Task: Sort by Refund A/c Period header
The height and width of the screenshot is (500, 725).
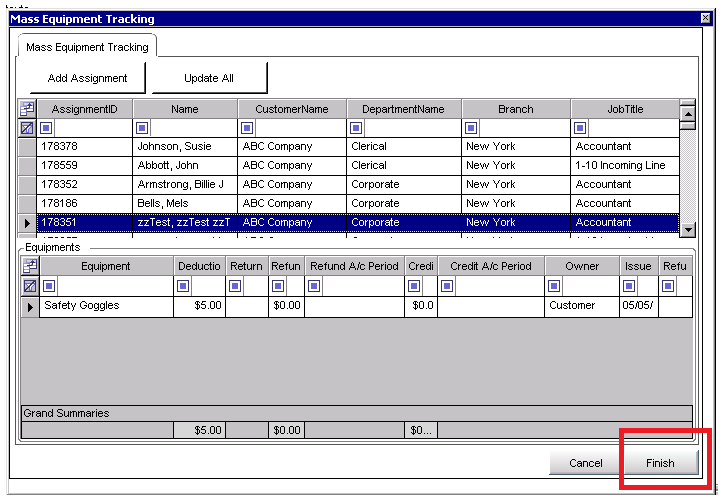Action: click(x=354, y=266)
